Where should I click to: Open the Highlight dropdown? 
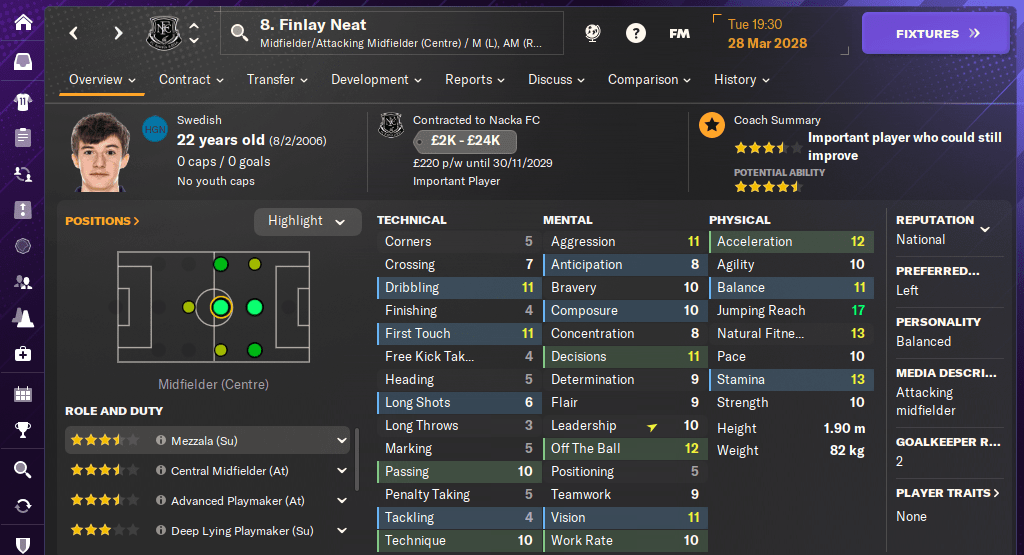(x=307, y=221)
